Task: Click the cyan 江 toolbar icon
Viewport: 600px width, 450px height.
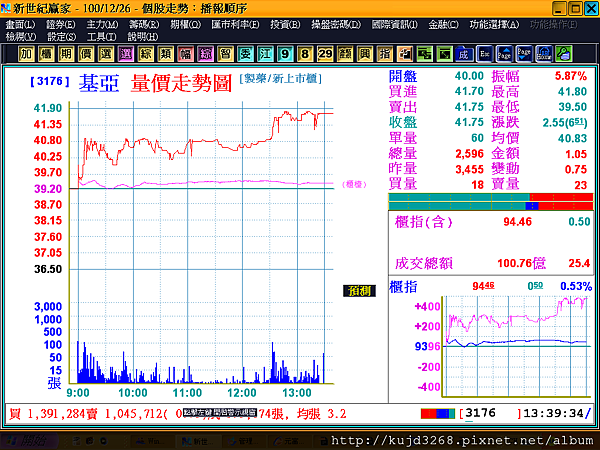Action: point(265,54)
